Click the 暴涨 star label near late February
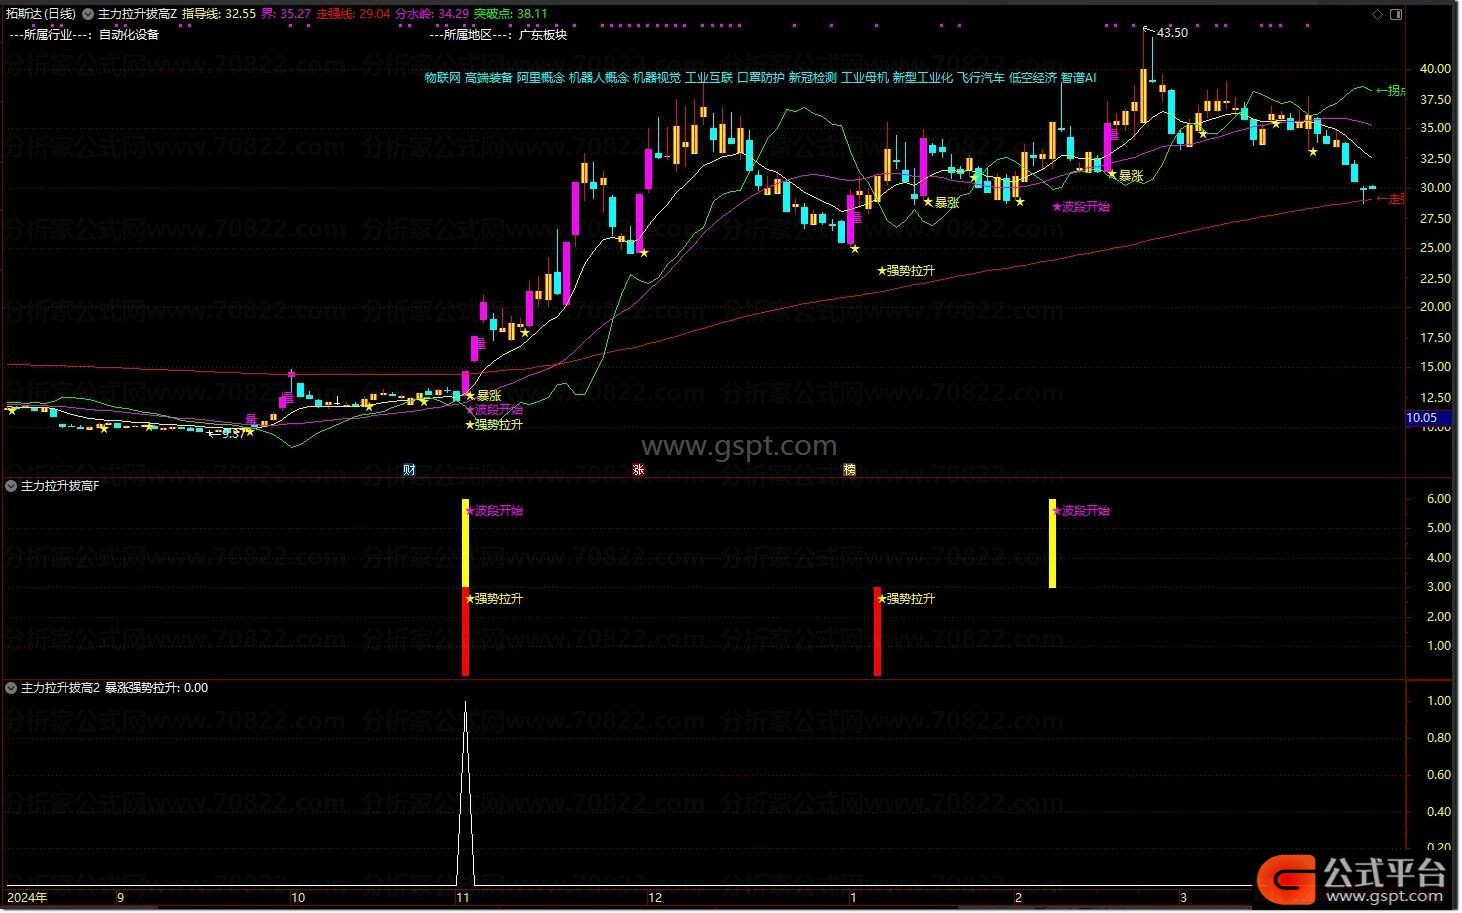The height and width of the screenshot is (913, 1462). click(1125, 175)
